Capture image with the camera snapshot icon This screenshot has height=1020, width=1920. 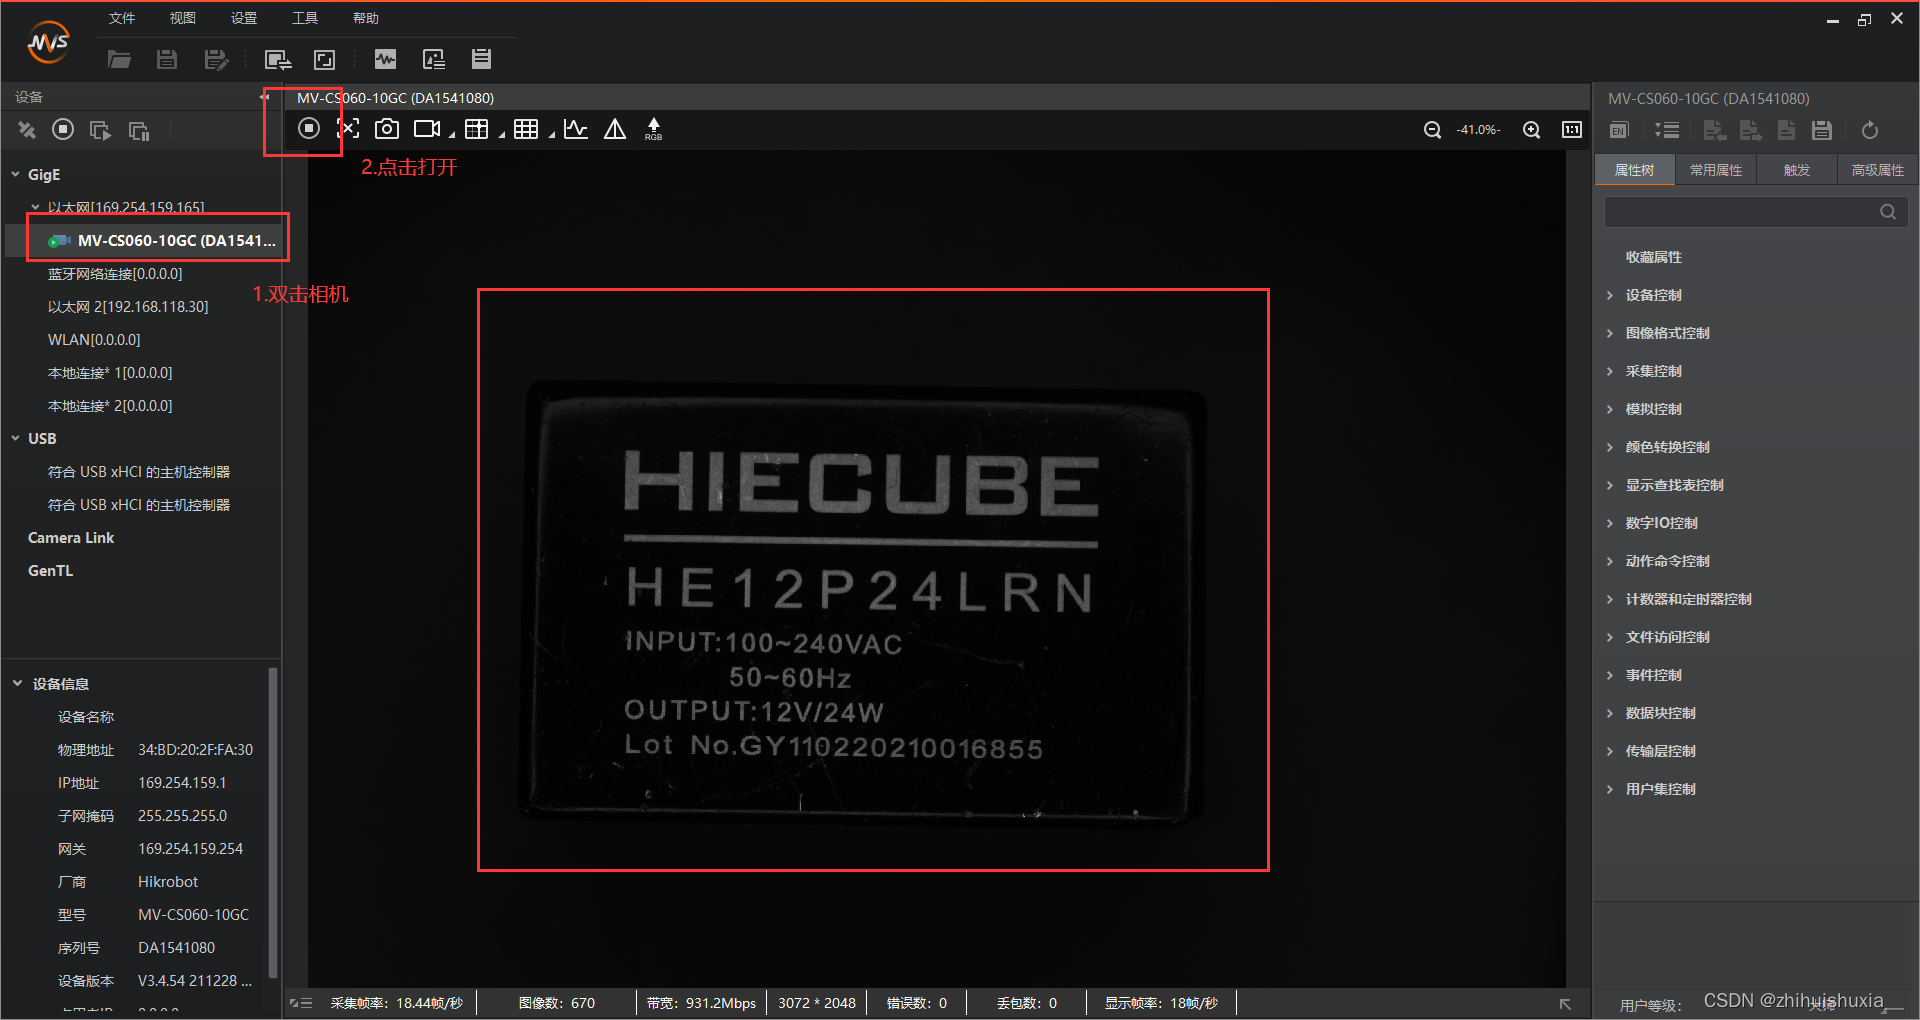pos(387,129)
